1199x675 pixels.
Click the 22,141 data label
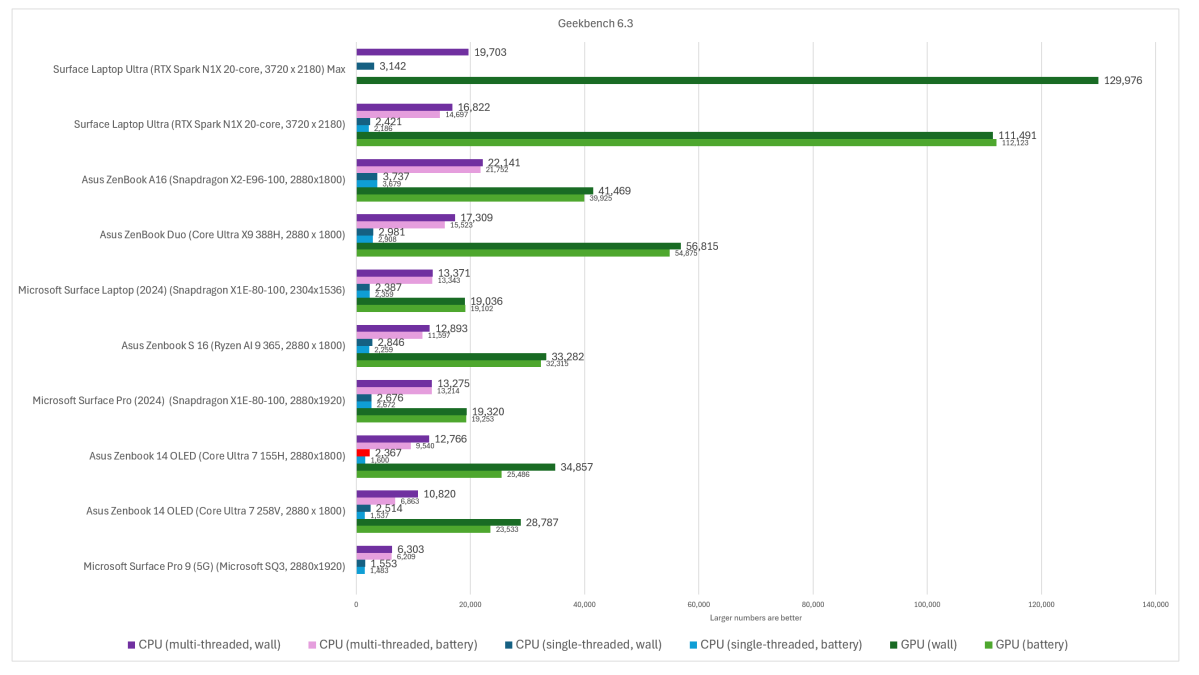504,163
